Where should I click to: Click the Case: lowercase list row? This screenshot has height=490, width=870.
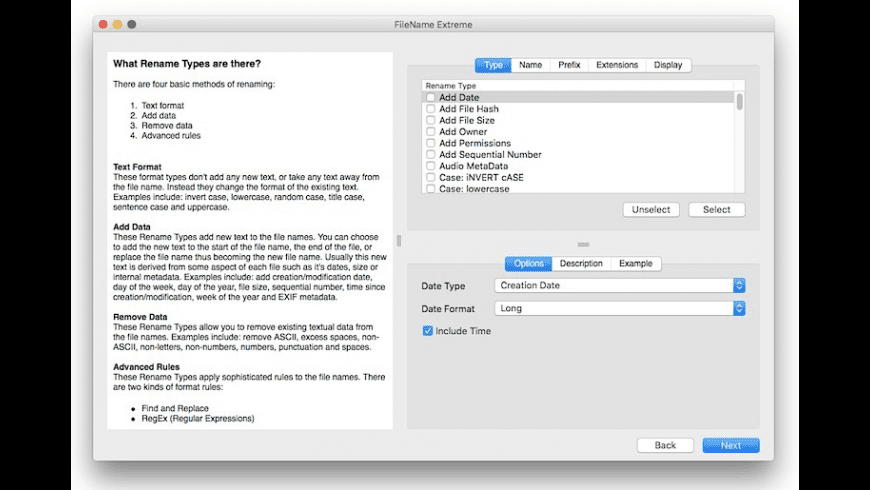click(x=578, y=189)
